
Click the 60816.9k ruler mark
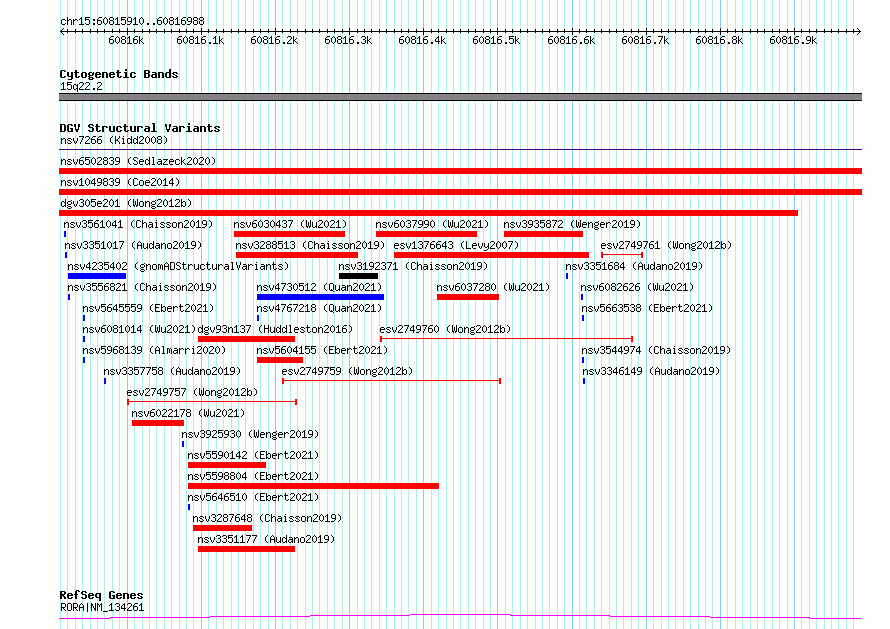coord(793,40)
